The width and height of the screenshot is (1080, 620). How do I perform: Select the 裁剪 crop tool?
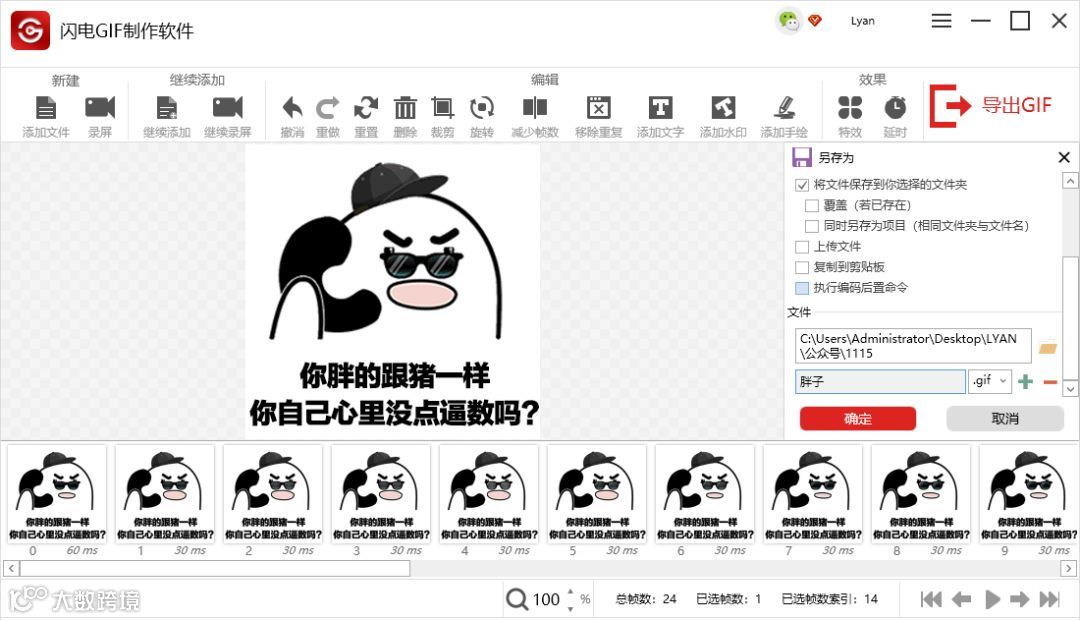(442, 107)
